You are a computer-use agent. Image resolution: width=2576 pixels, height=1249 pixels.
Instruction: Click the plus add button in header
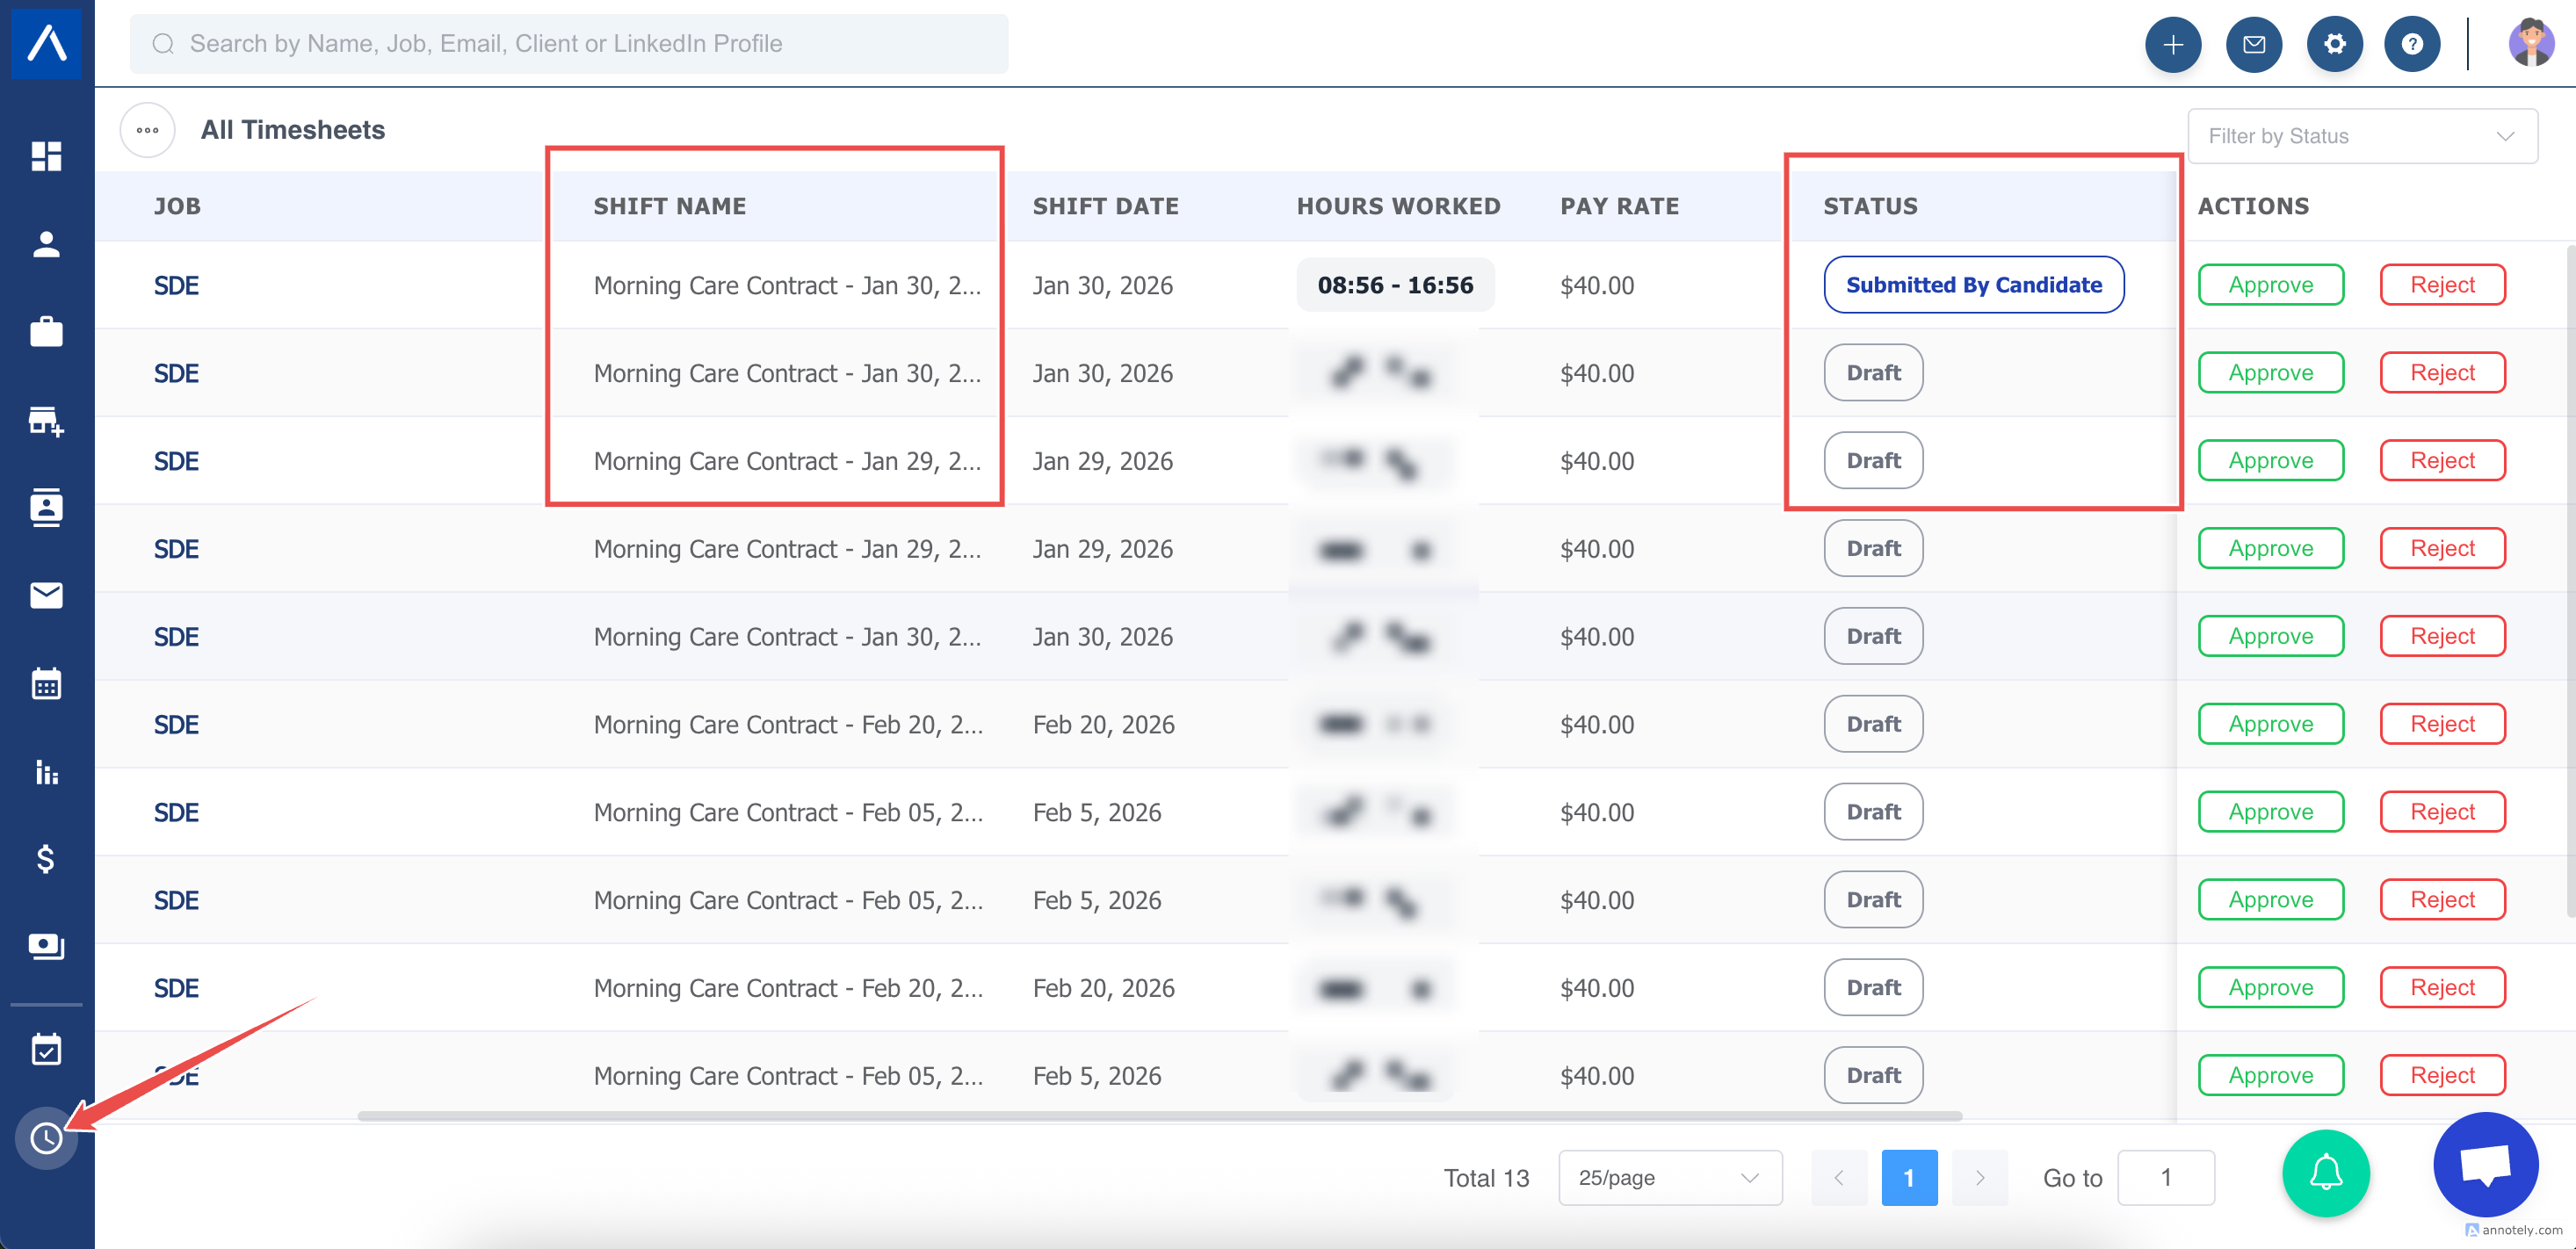(x=2172, y=44)
